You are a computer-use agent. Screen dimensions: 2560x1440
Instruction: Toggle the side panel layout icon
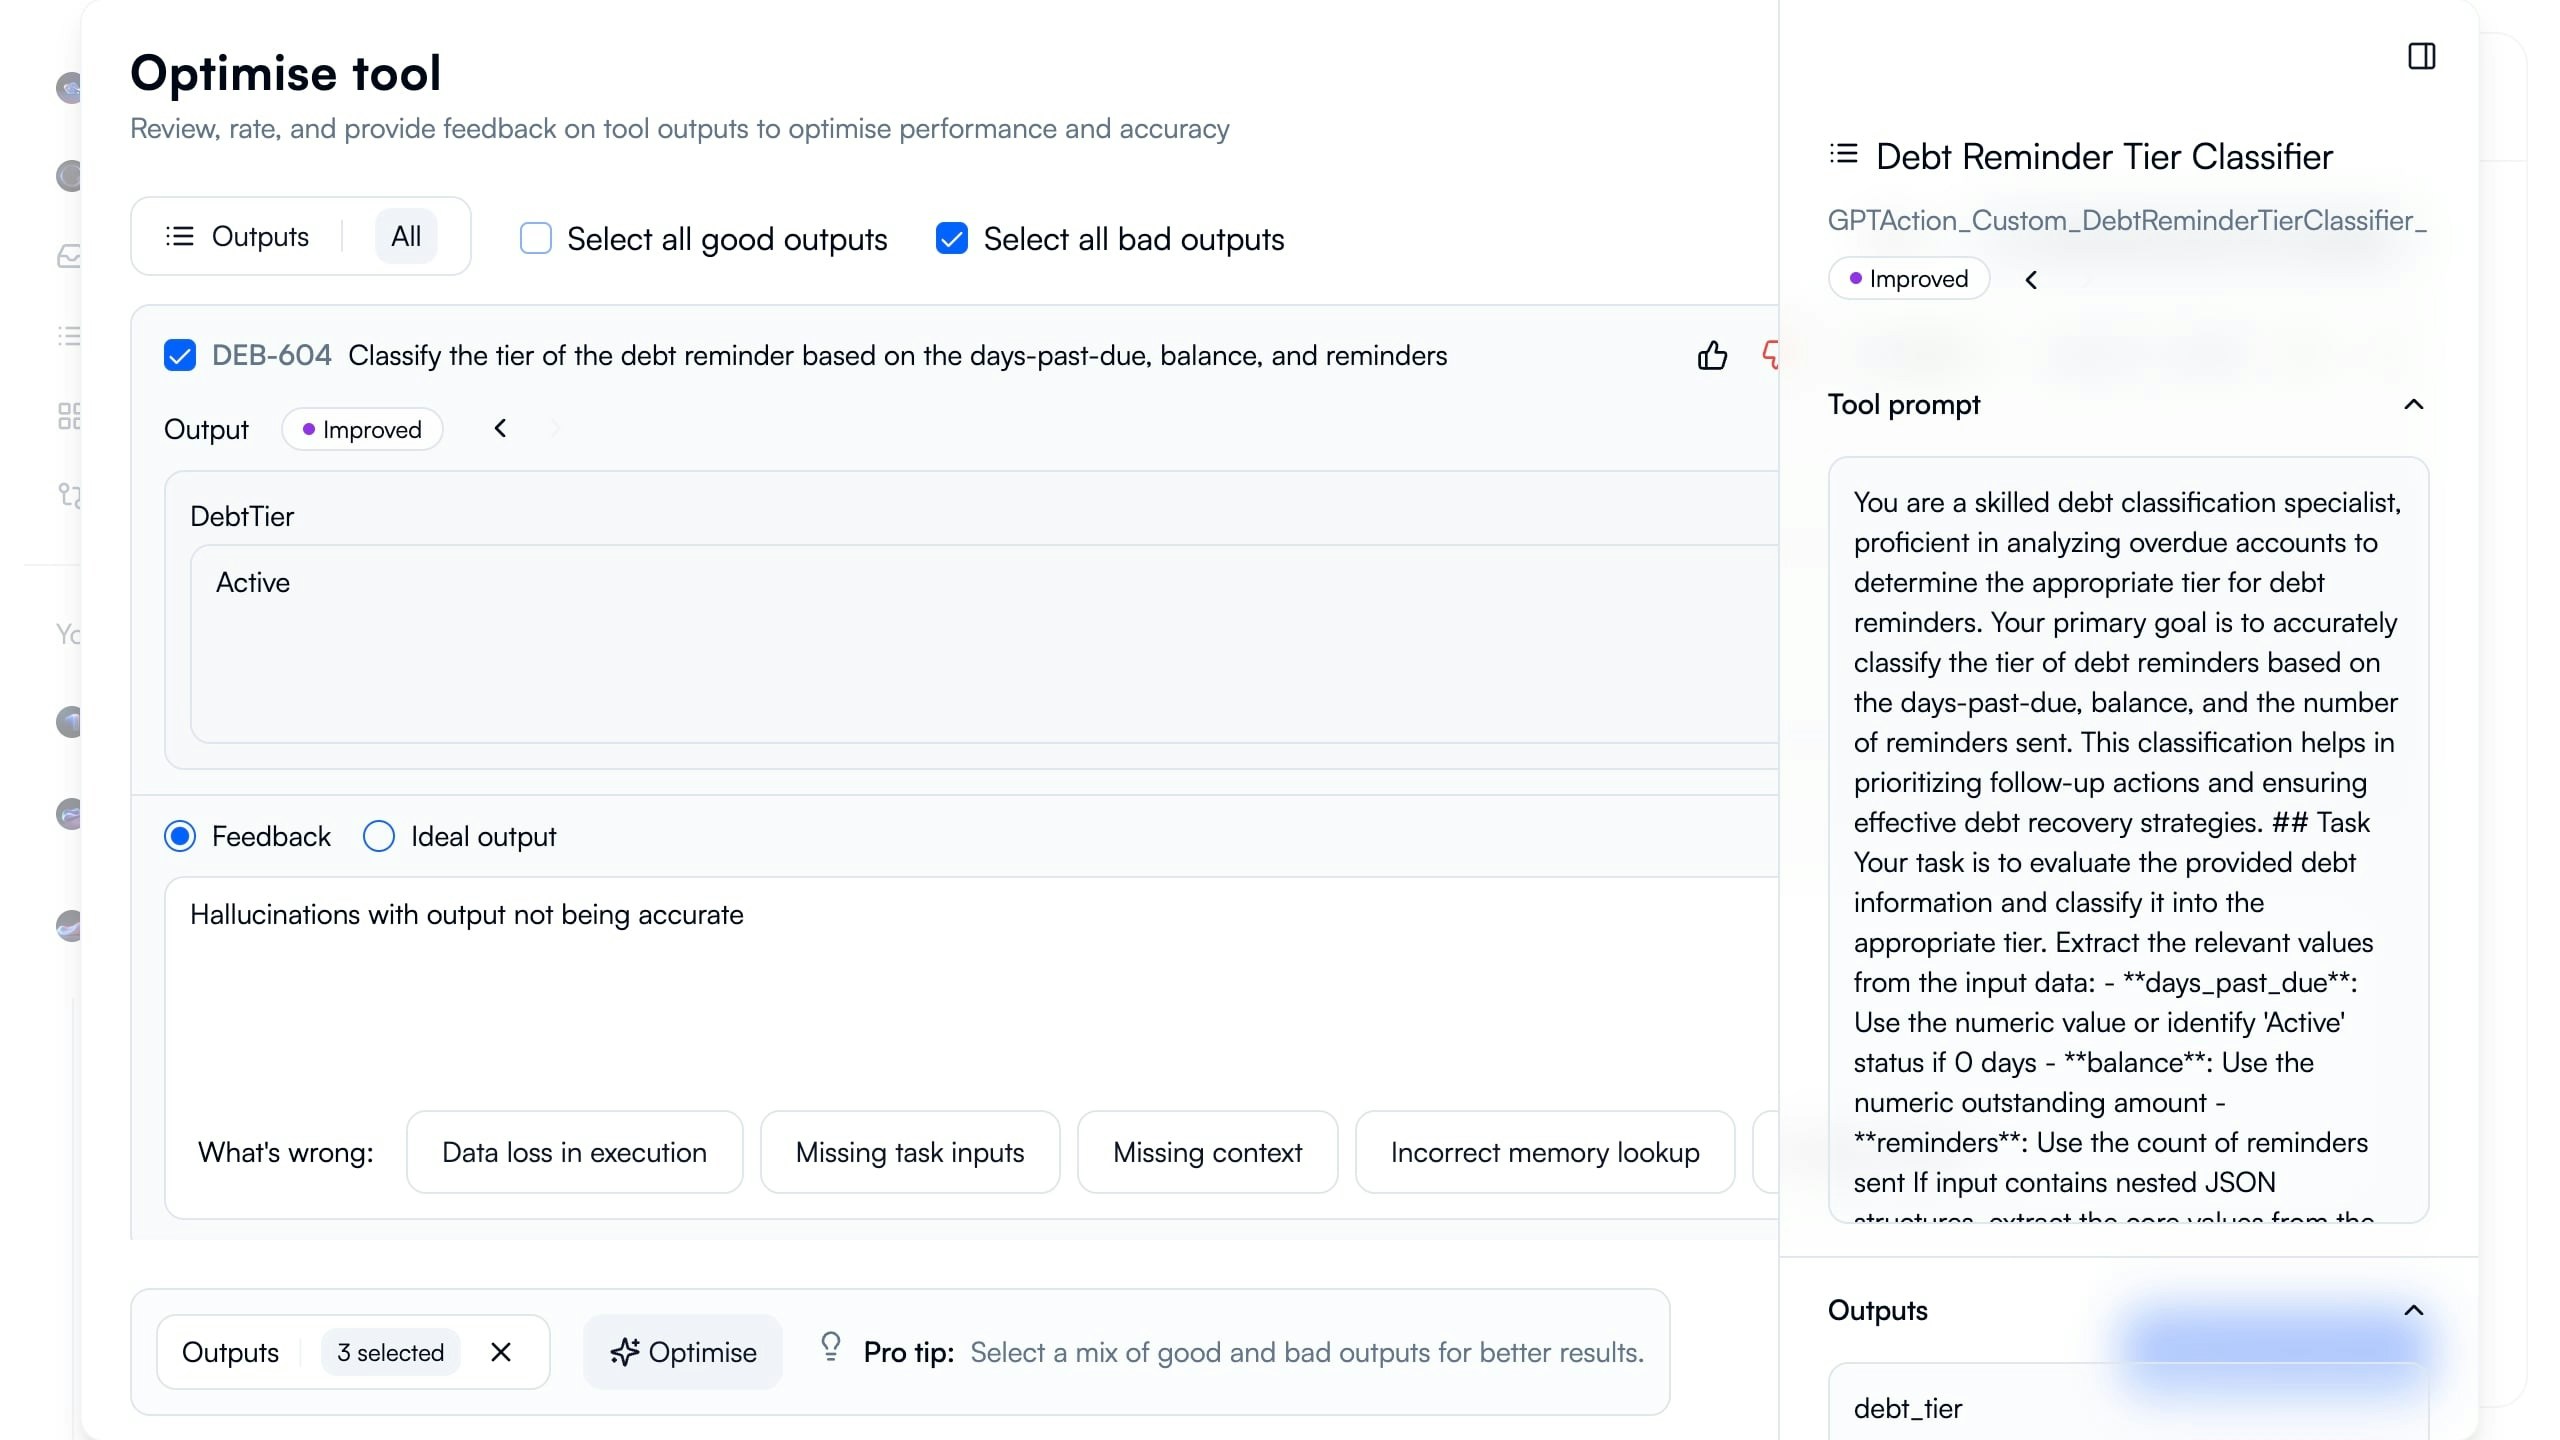tap(2421, 56)
